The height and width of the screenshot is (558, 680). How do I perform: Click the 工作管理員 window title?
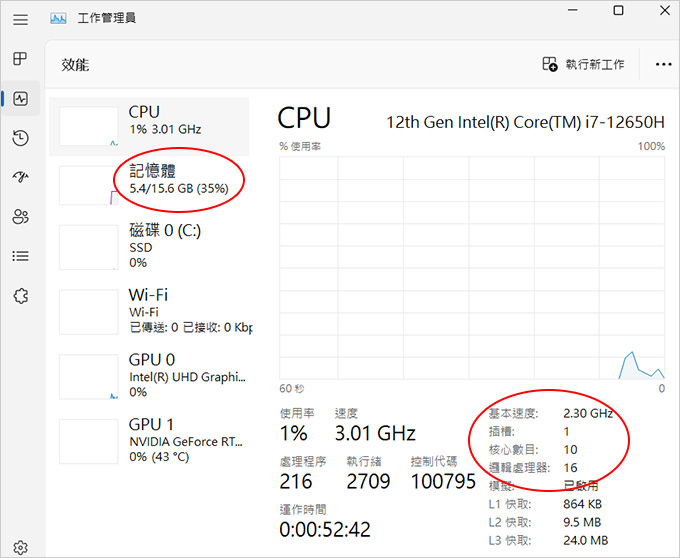pyautogui.click(x=107, y=18)
